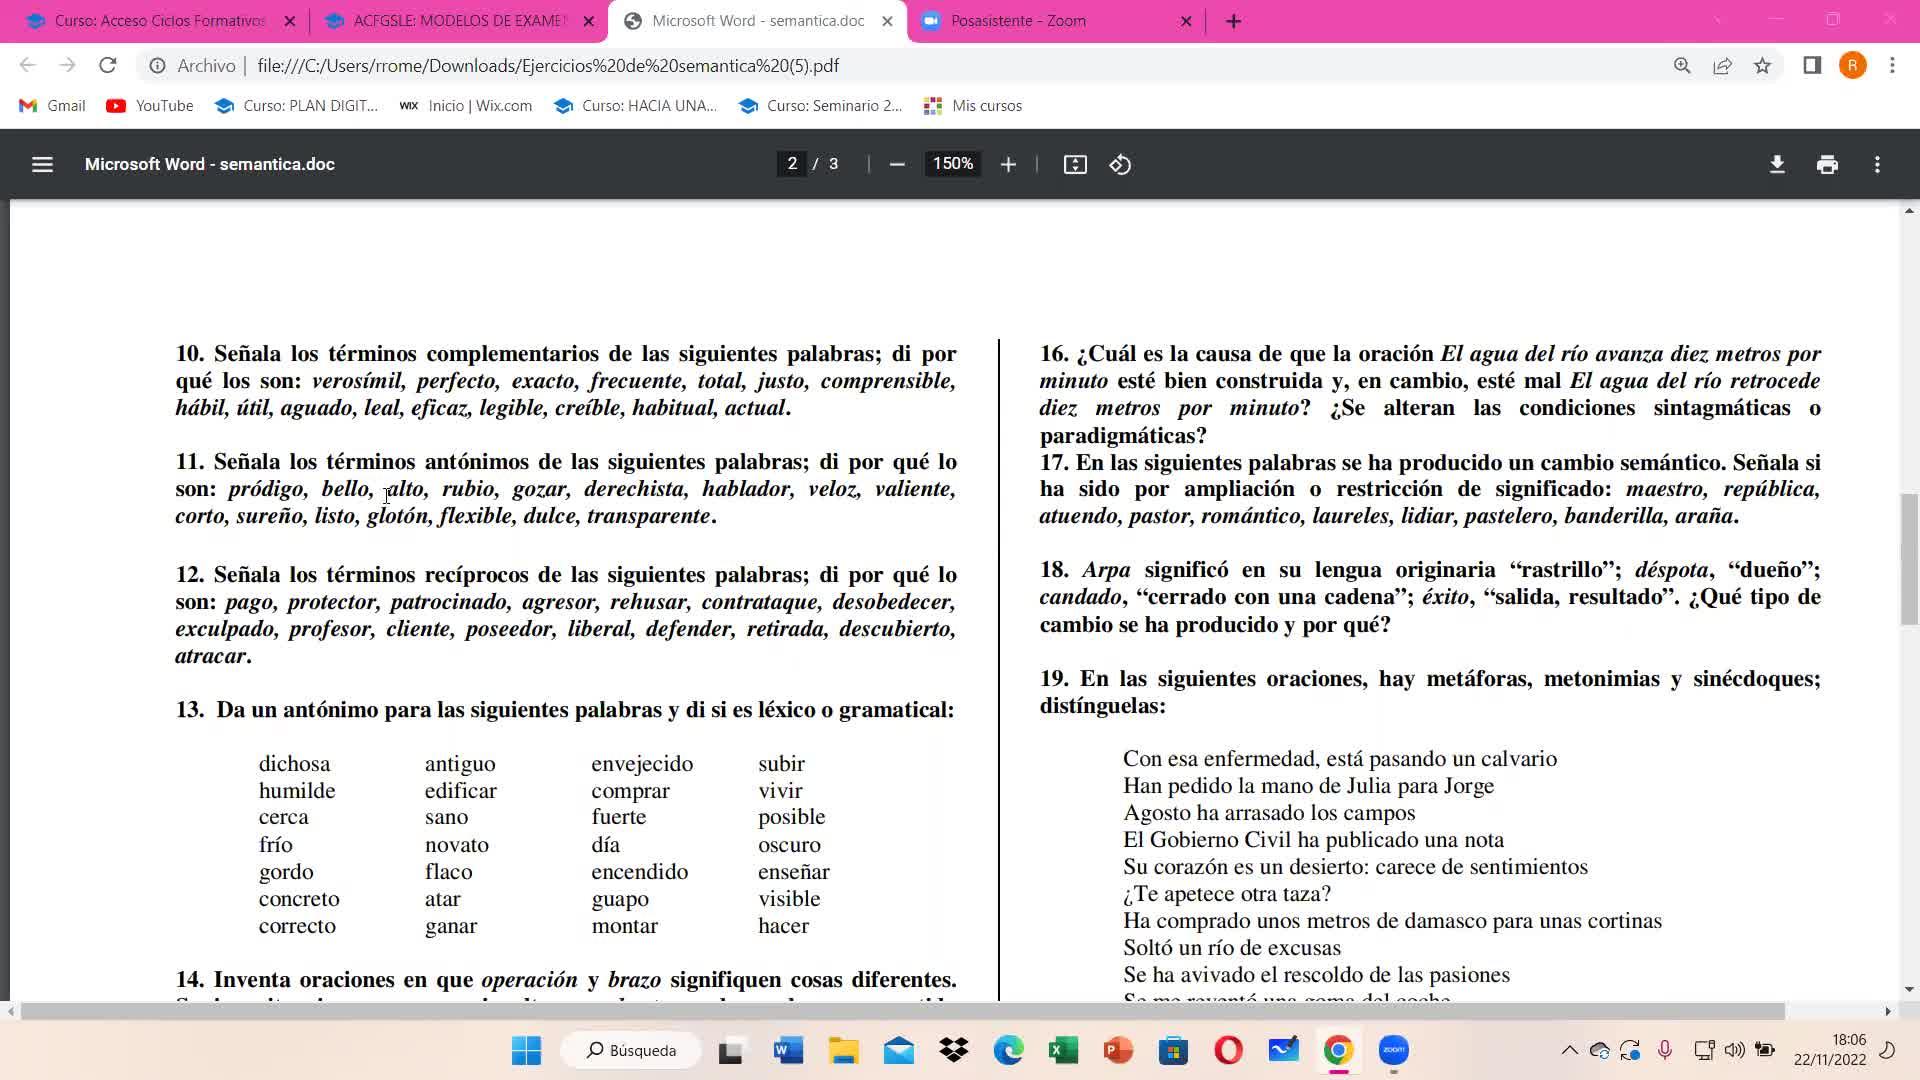Switch to ACFGSLE: MODELOS DE EXAMEN tab

click(458, 21)
